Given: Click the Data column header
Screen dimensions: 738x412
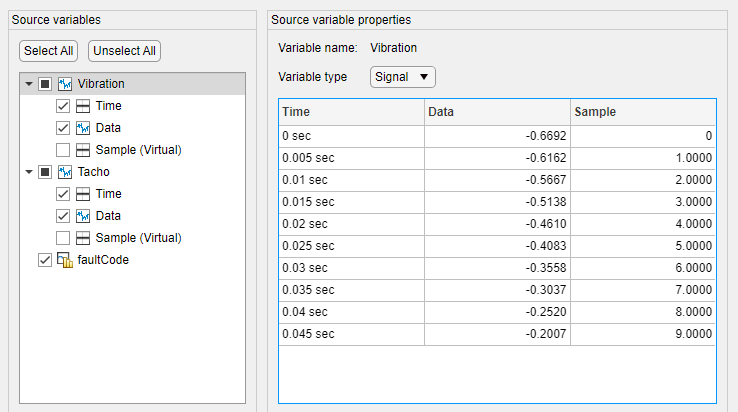Looking at the screenshot, I should (x=497, y=112).
